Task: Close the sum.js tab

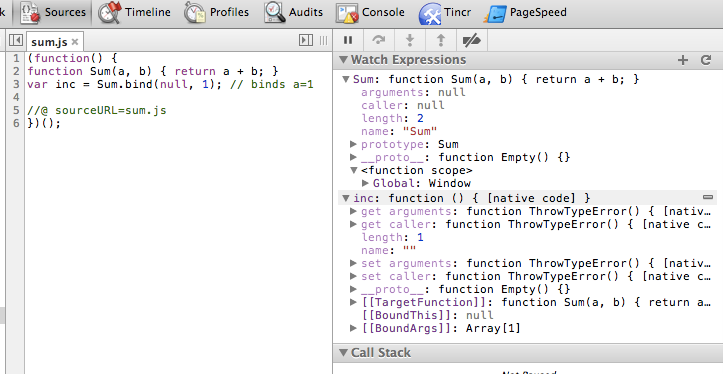Action: 75,42
